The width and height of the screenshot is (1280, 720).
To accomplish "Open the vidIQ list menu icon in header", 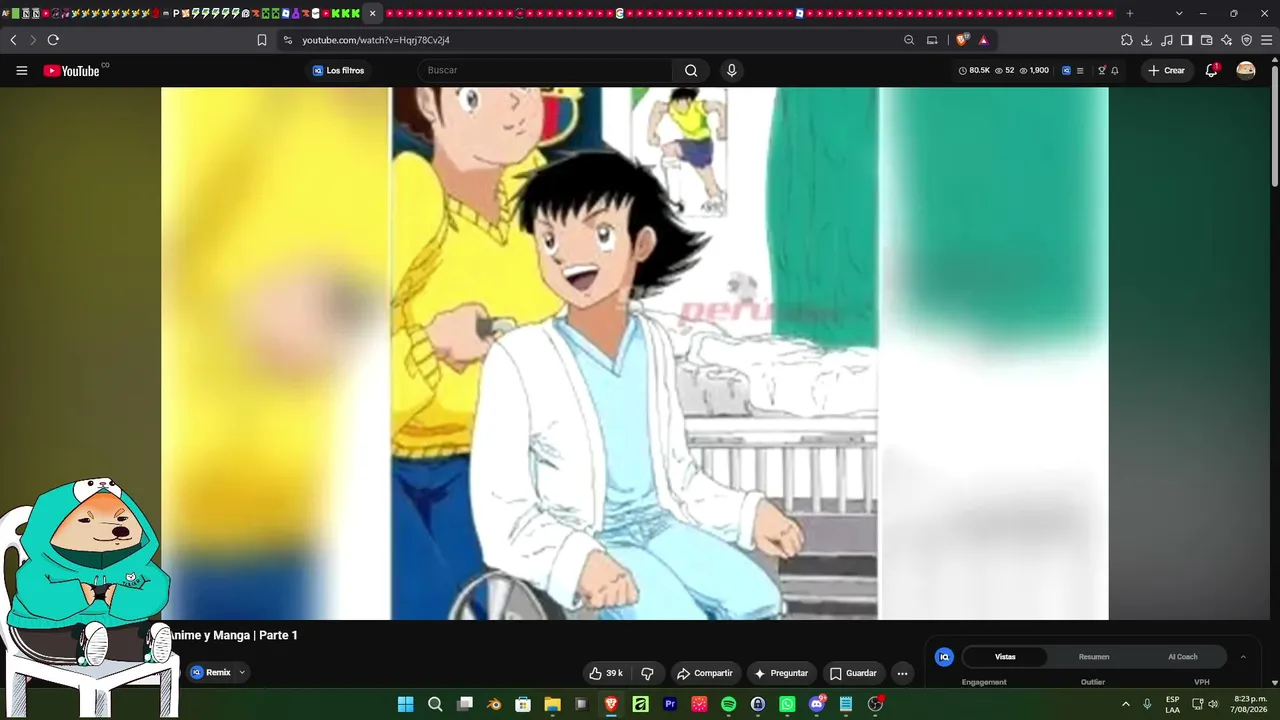I will click(1080, 71).
